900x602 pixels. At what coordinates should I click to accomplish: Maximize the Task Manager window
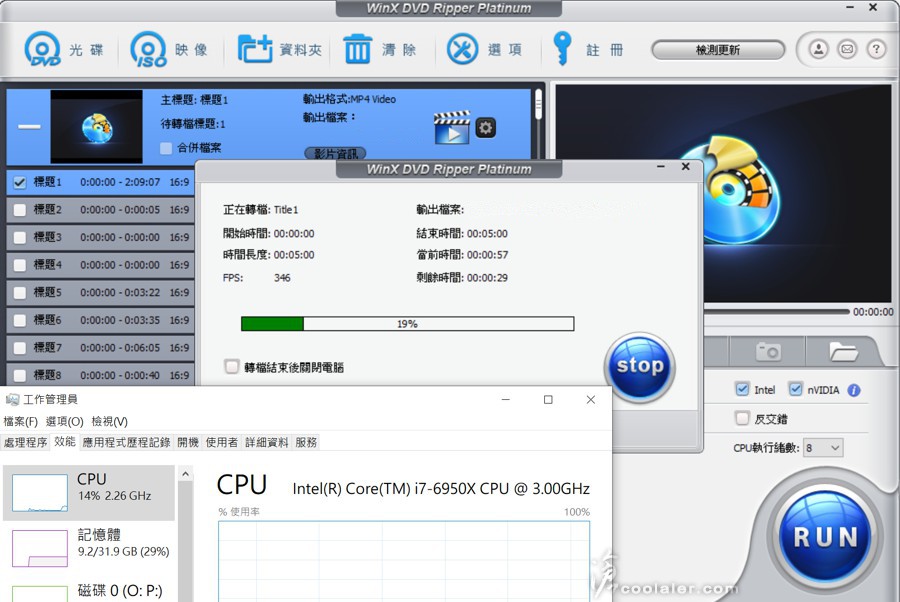(548, 399)
